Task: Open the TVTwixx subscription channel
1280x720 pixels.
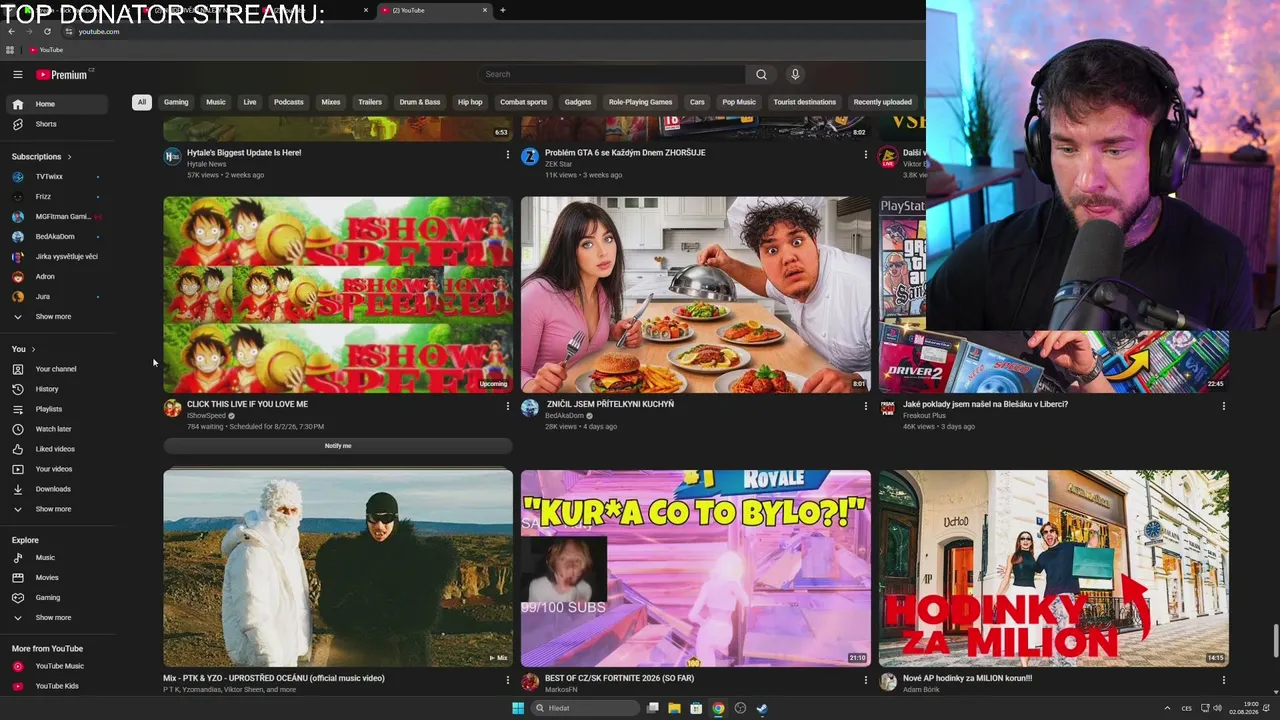Action: tap(57, 177)
